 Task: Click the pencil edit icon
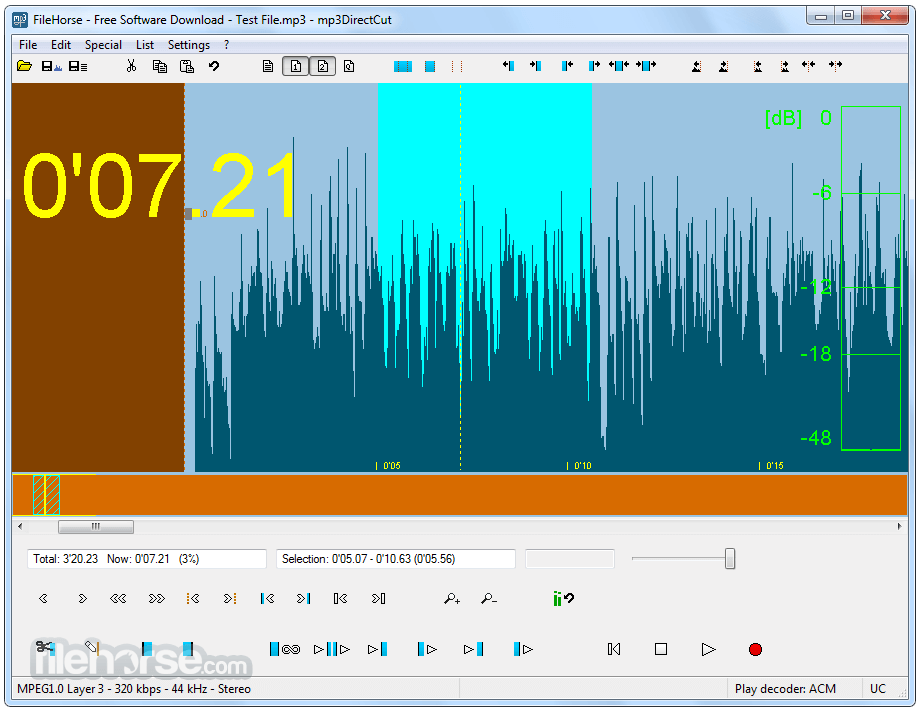(92, 647)
